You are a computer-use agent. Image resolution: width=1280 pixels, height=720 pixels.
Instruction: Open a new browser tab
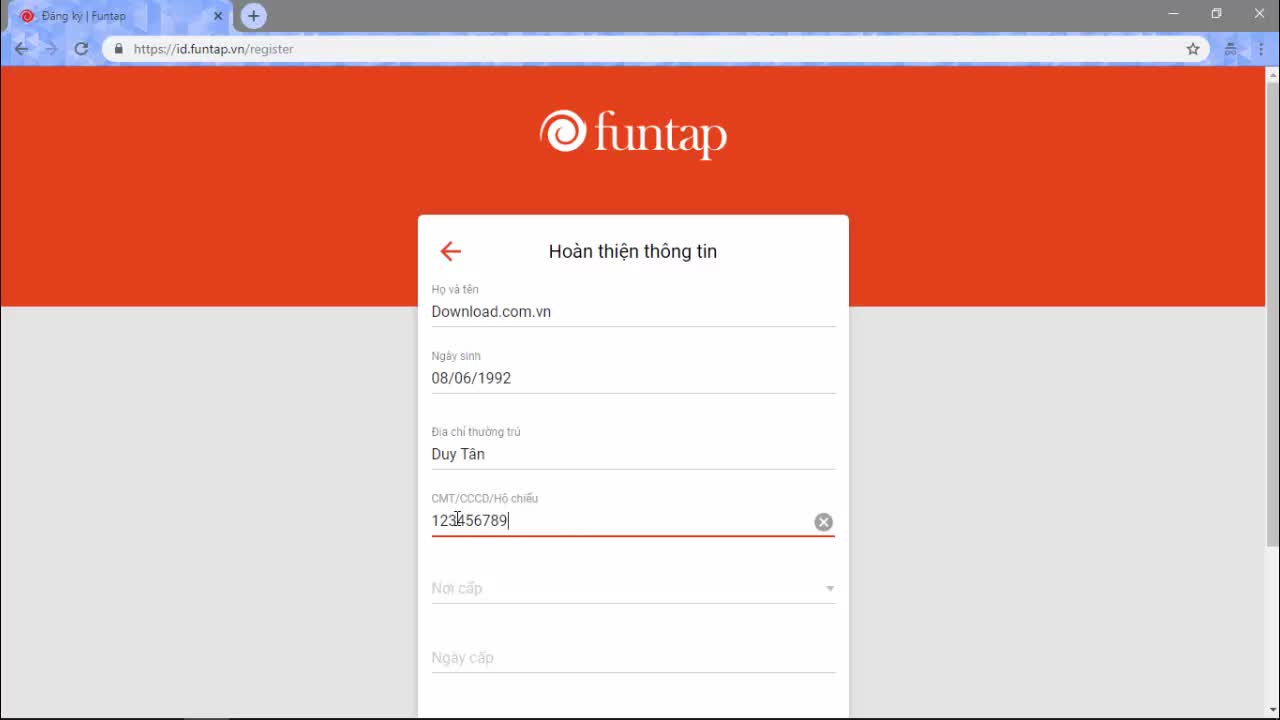point(254,16)
